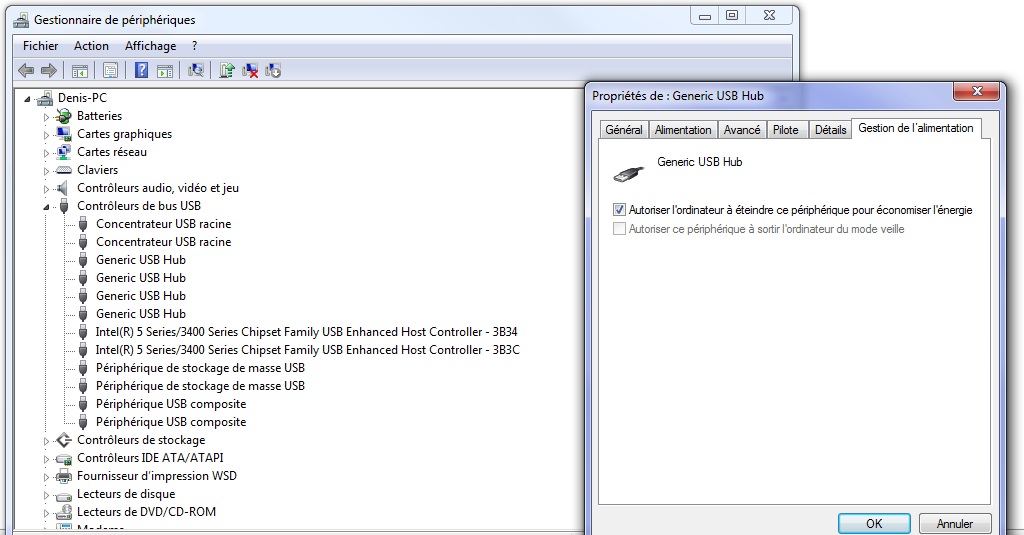Scan for hardware changes icon
This screenshot has width=1024, height=535.
pos(196,70)
